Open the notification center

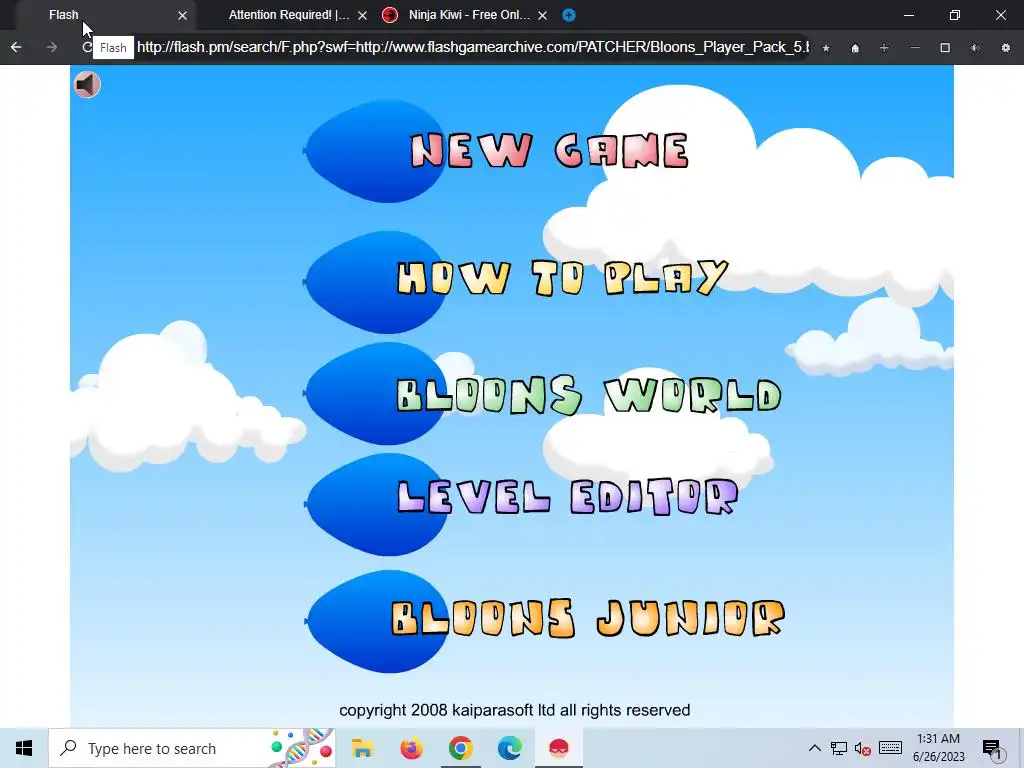tap(992, 748)
